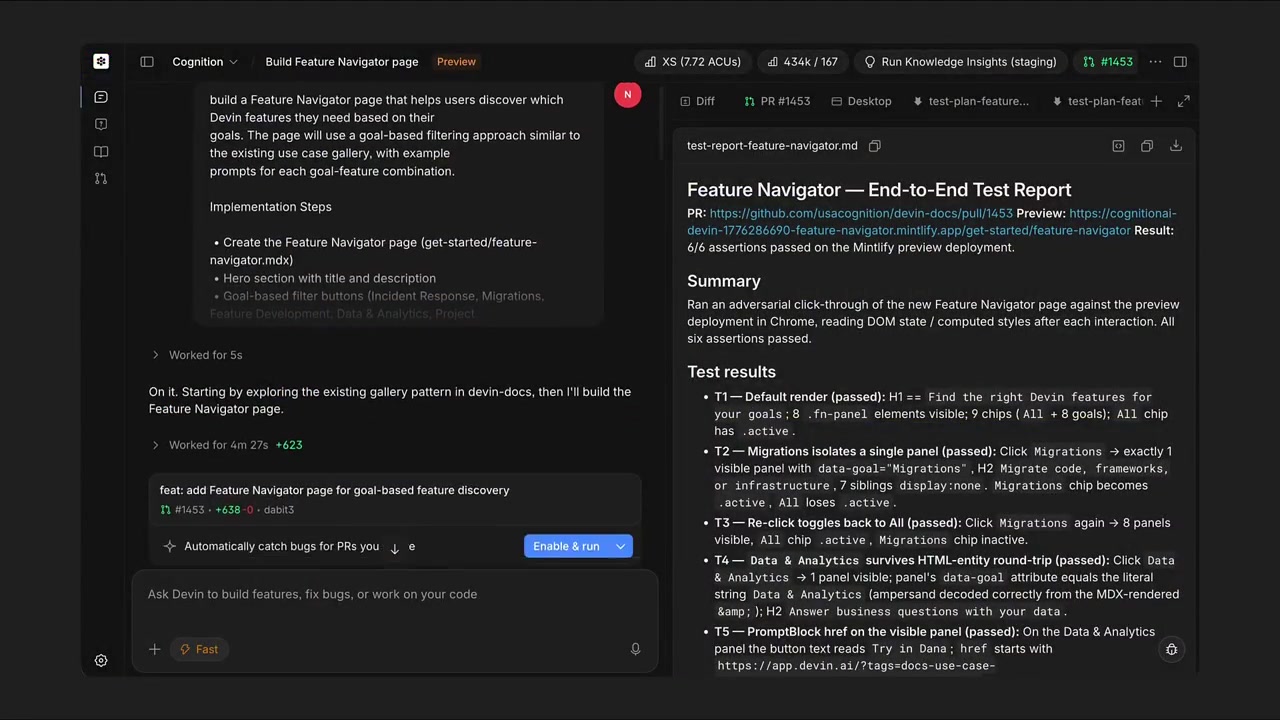Open the question-mark bubble sidebar icon
This screenshot has width=1280, height=720.
click(101, 124)
